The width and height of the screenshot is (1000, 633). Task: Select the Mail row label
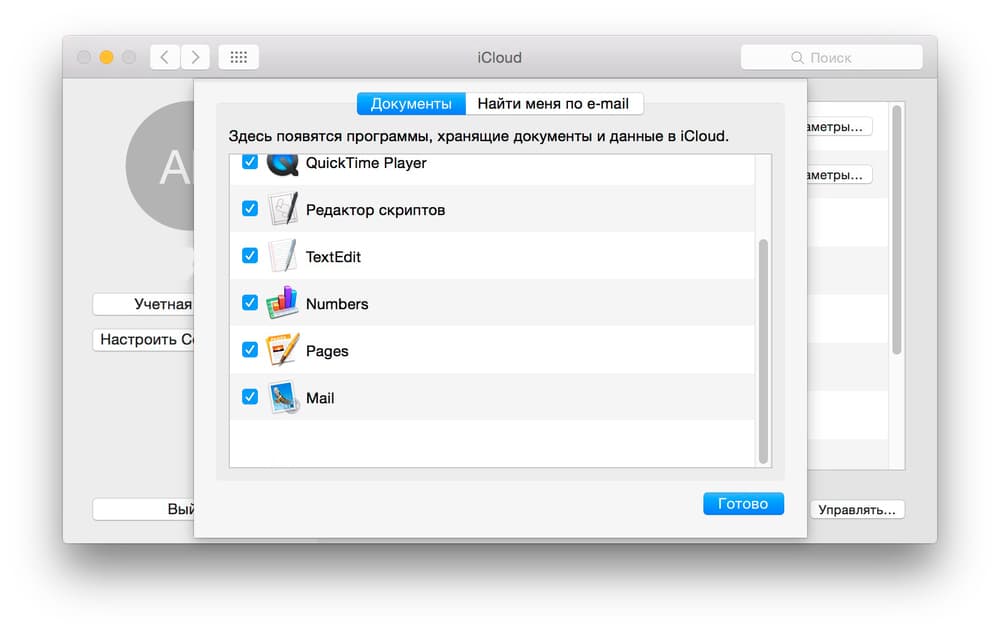tap(320, 398)
